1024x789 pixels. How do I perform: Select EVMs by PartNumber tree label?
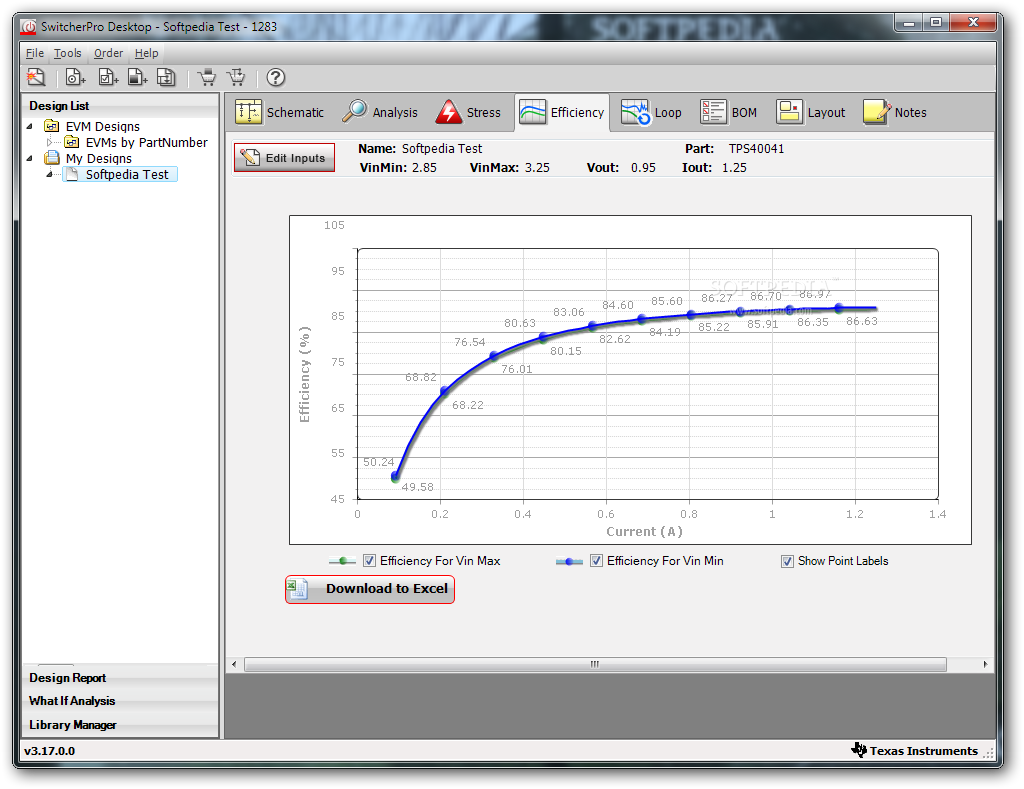pyautogui.click(x=146, y=142)
